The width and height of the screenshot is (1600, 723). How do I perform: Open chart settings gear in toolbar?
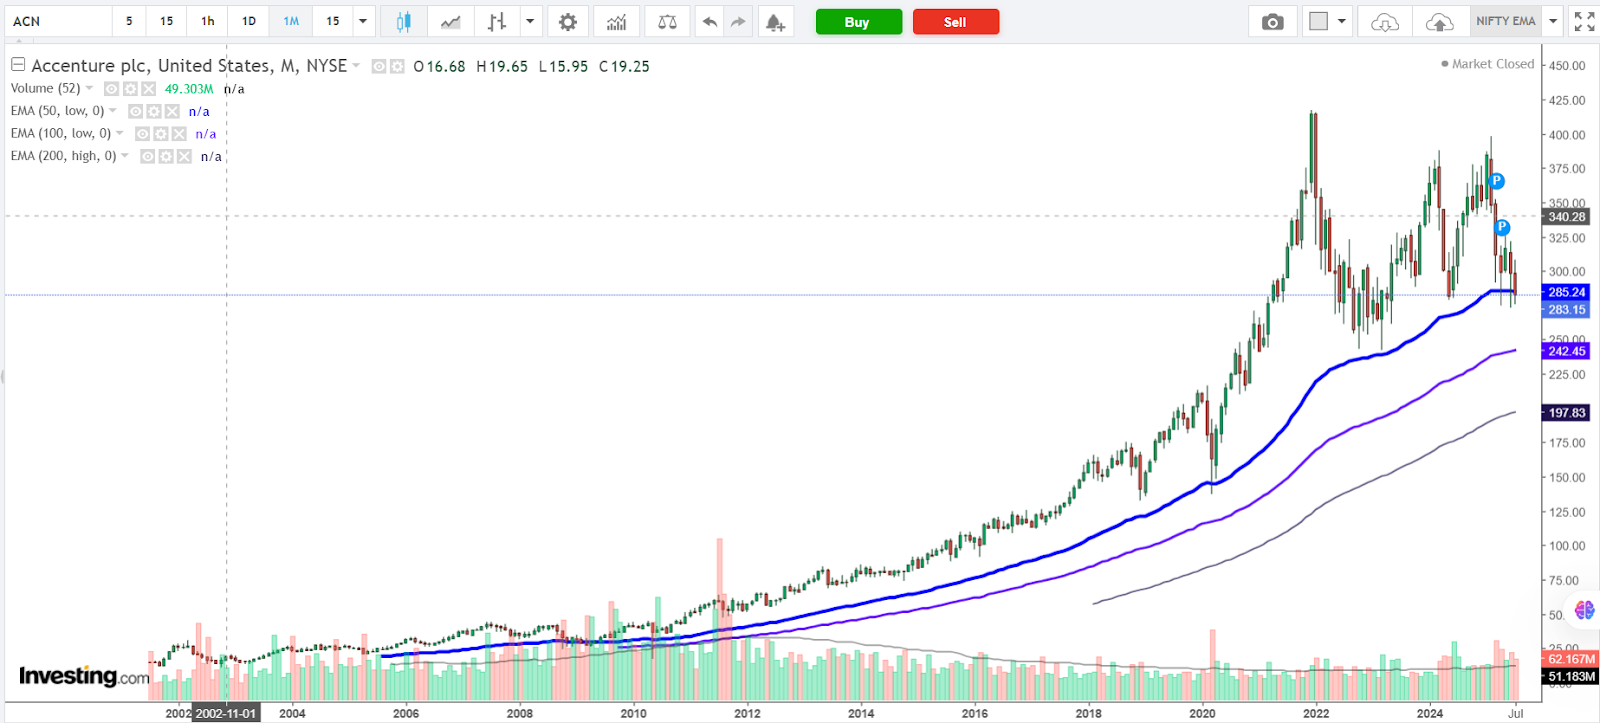(x=568, y=22)
